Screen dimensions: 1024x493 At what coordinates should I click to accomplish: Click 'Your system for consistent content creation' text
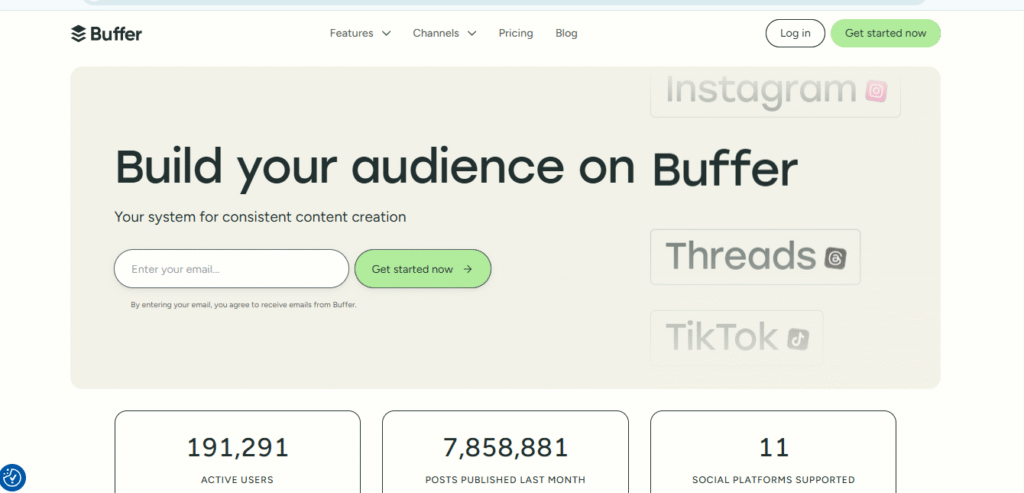point(260,217)
